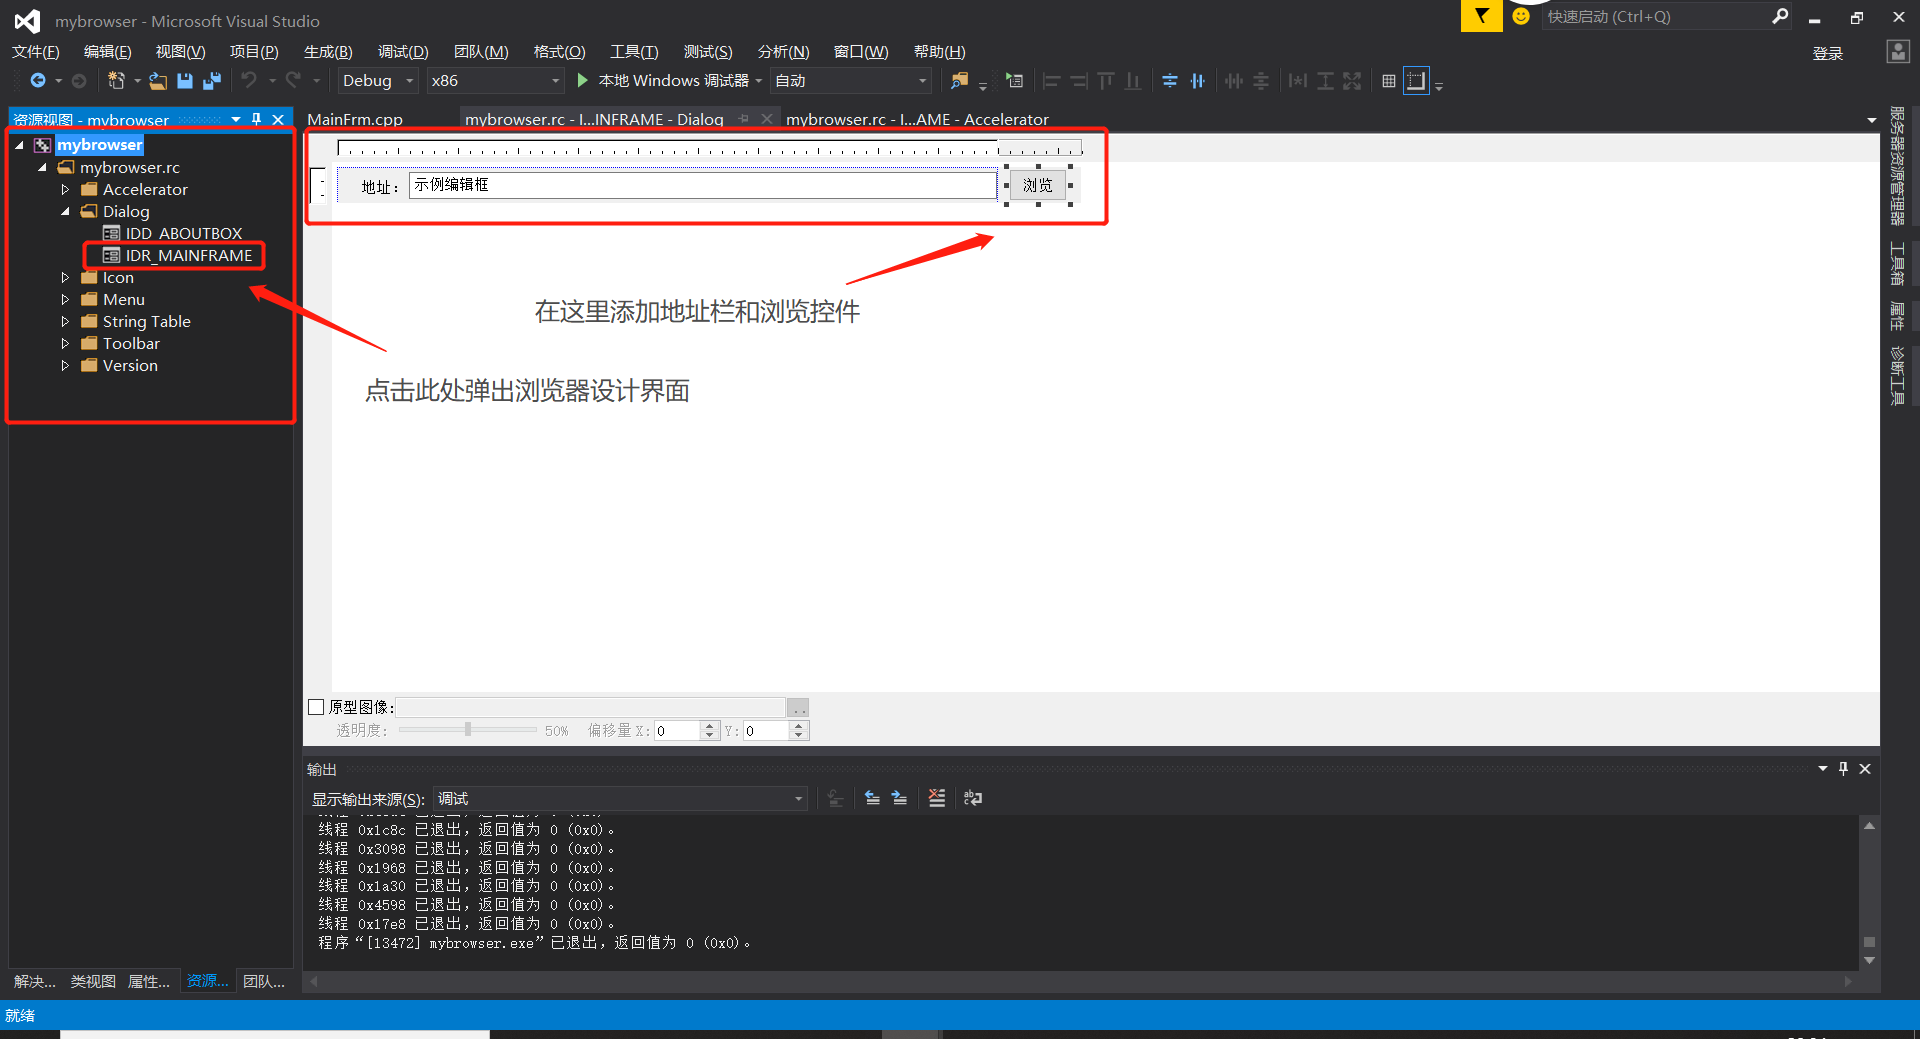Click the notifications flag icon
Viewport: 1920px width, 1039px height.
coord(1481,16)
